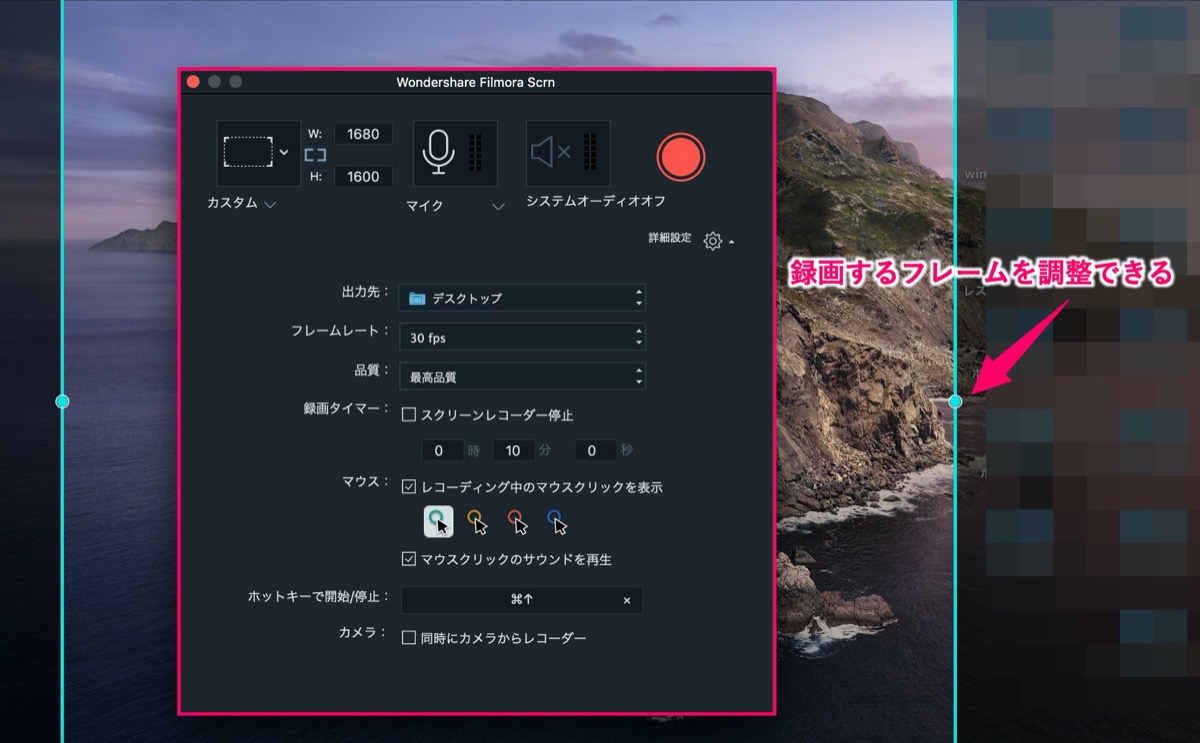The width and height of the screenshot is (1200, 743).
Task: Click the microphone icon
Action: 437,152
